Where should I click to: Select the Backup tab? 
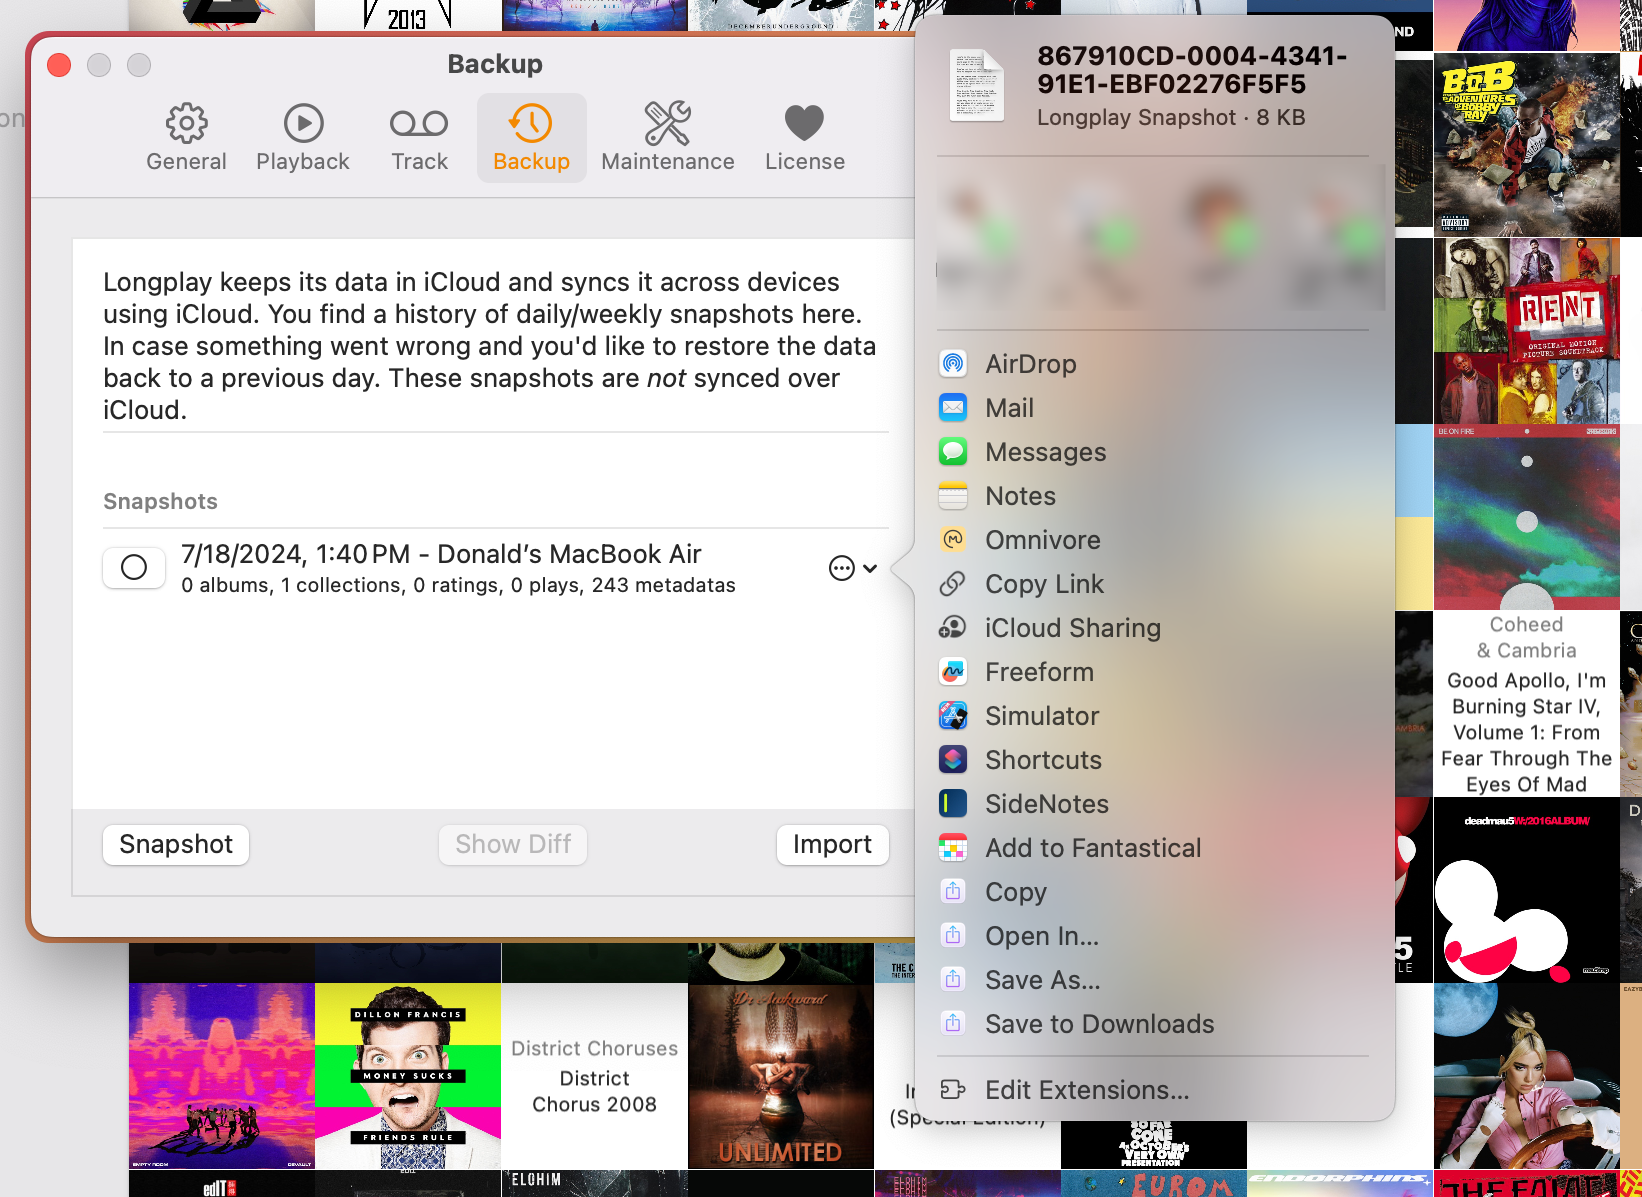(x=531, y=138)
